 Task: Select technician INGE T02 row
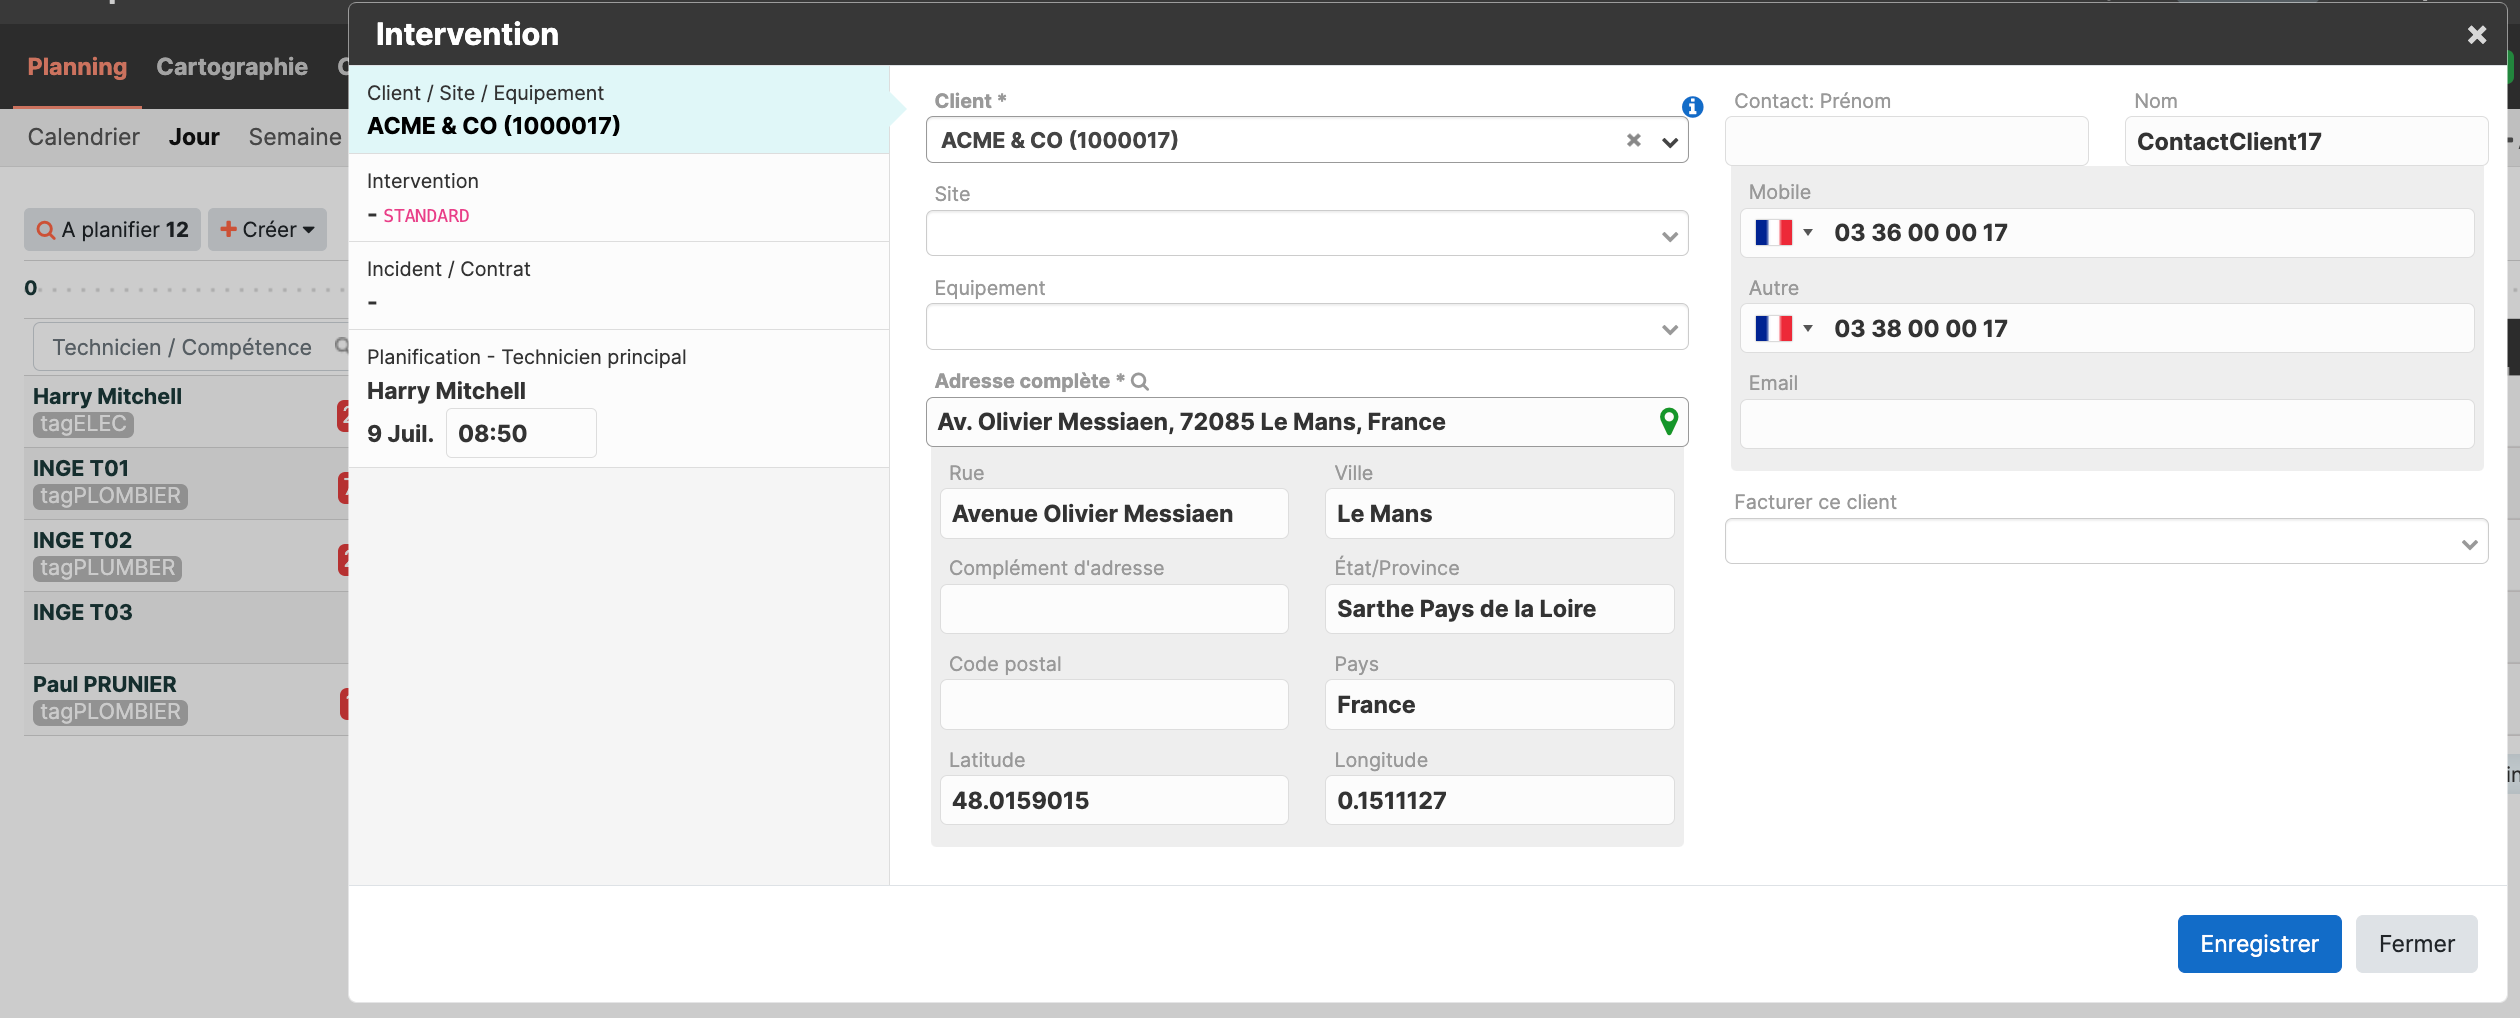click(186, 555)
